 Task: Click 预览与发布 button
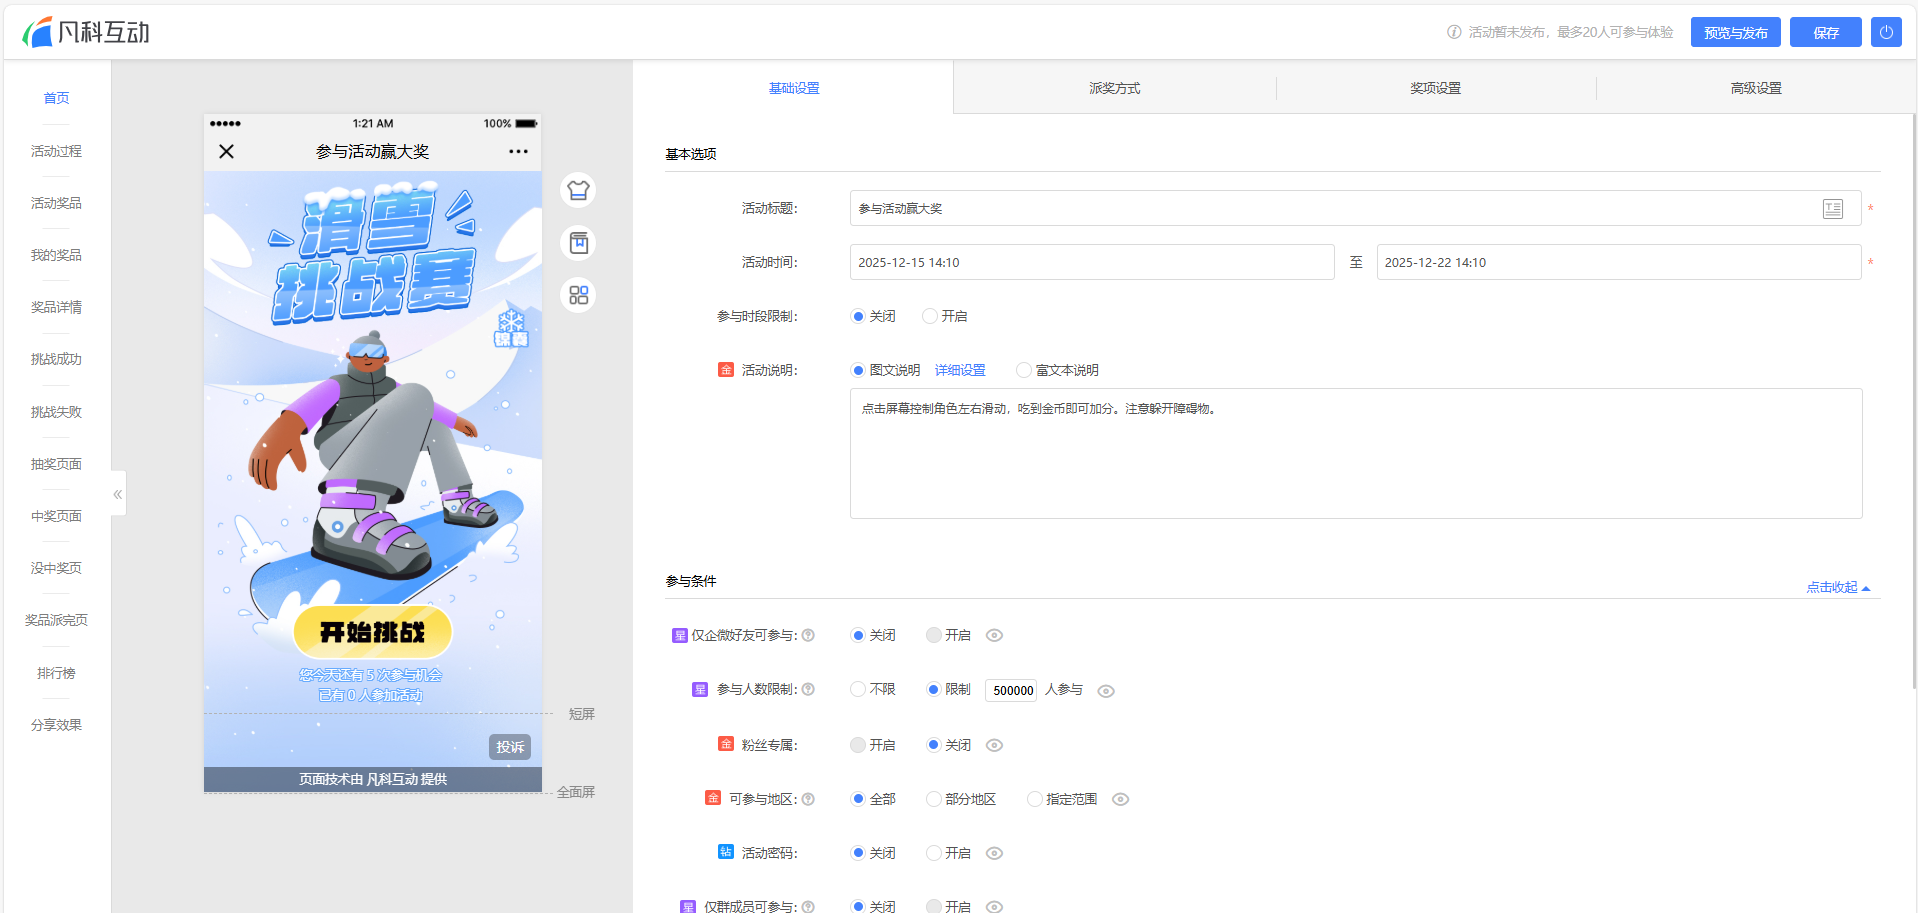[1735, 32]
